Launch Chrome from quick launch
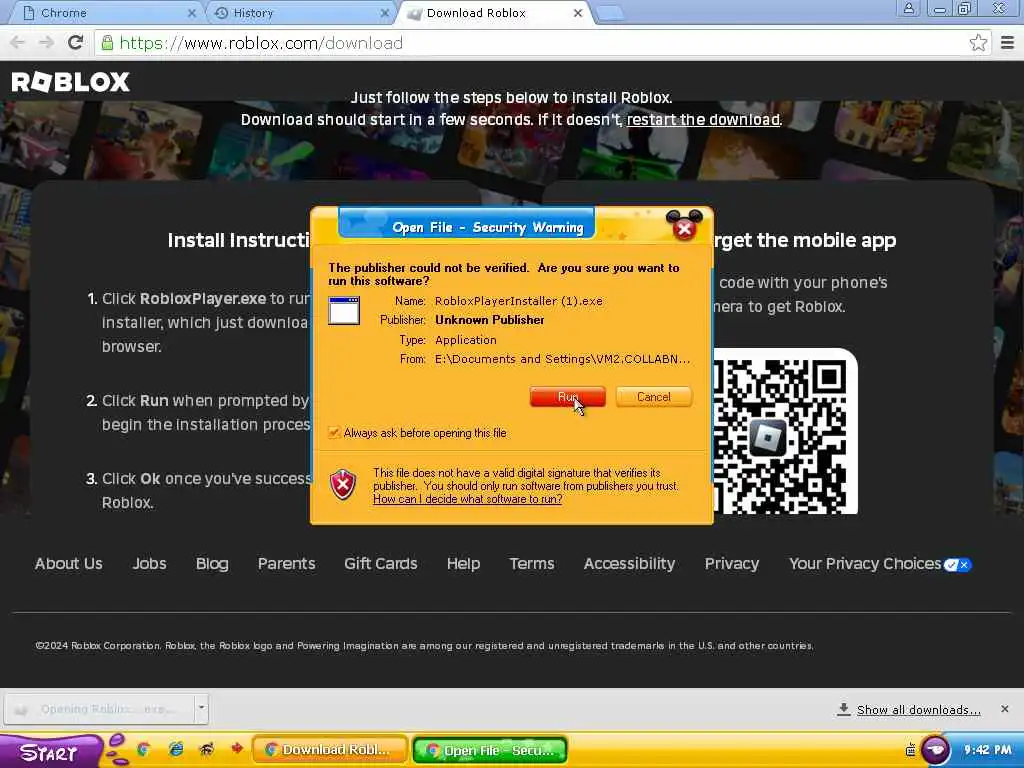This screenshot has height=768, width=1024. [x=143, y=749]
